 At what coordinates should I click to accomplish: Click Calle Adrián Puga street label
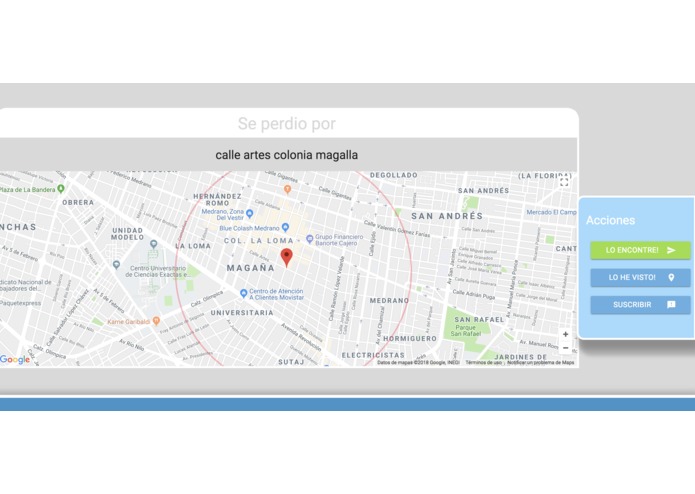473,294
